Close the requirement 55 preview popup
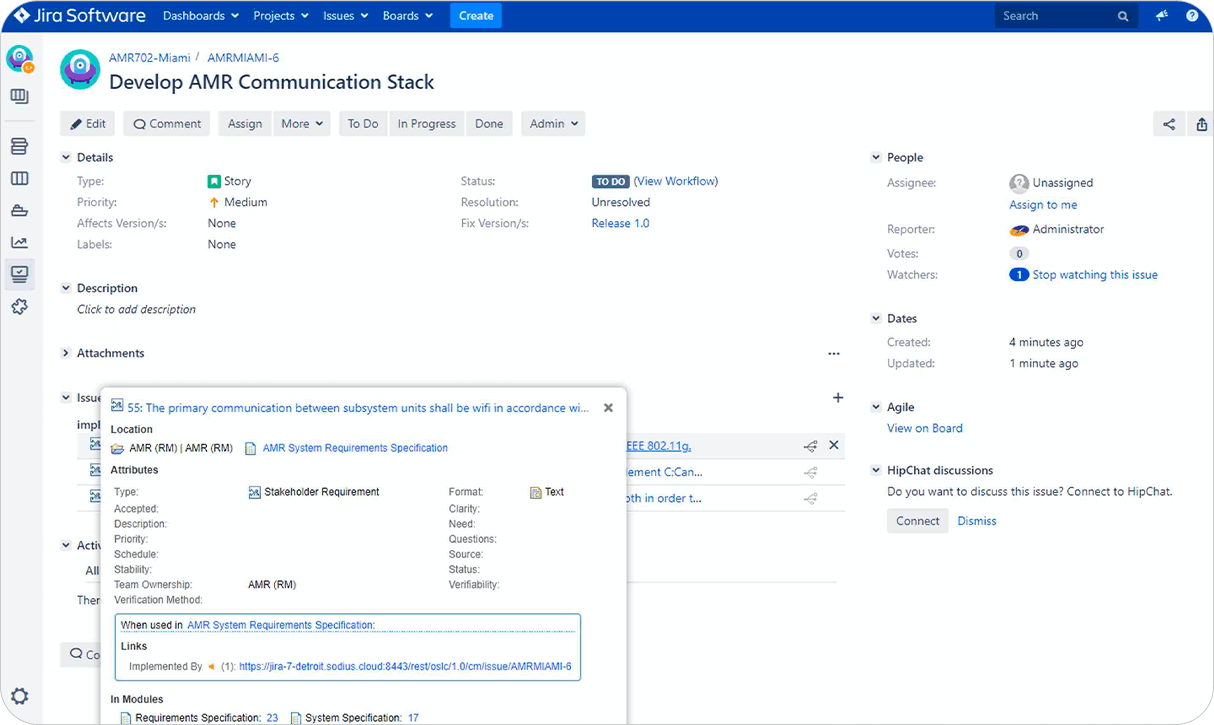The image size is (1214, 725). point(608,408)
